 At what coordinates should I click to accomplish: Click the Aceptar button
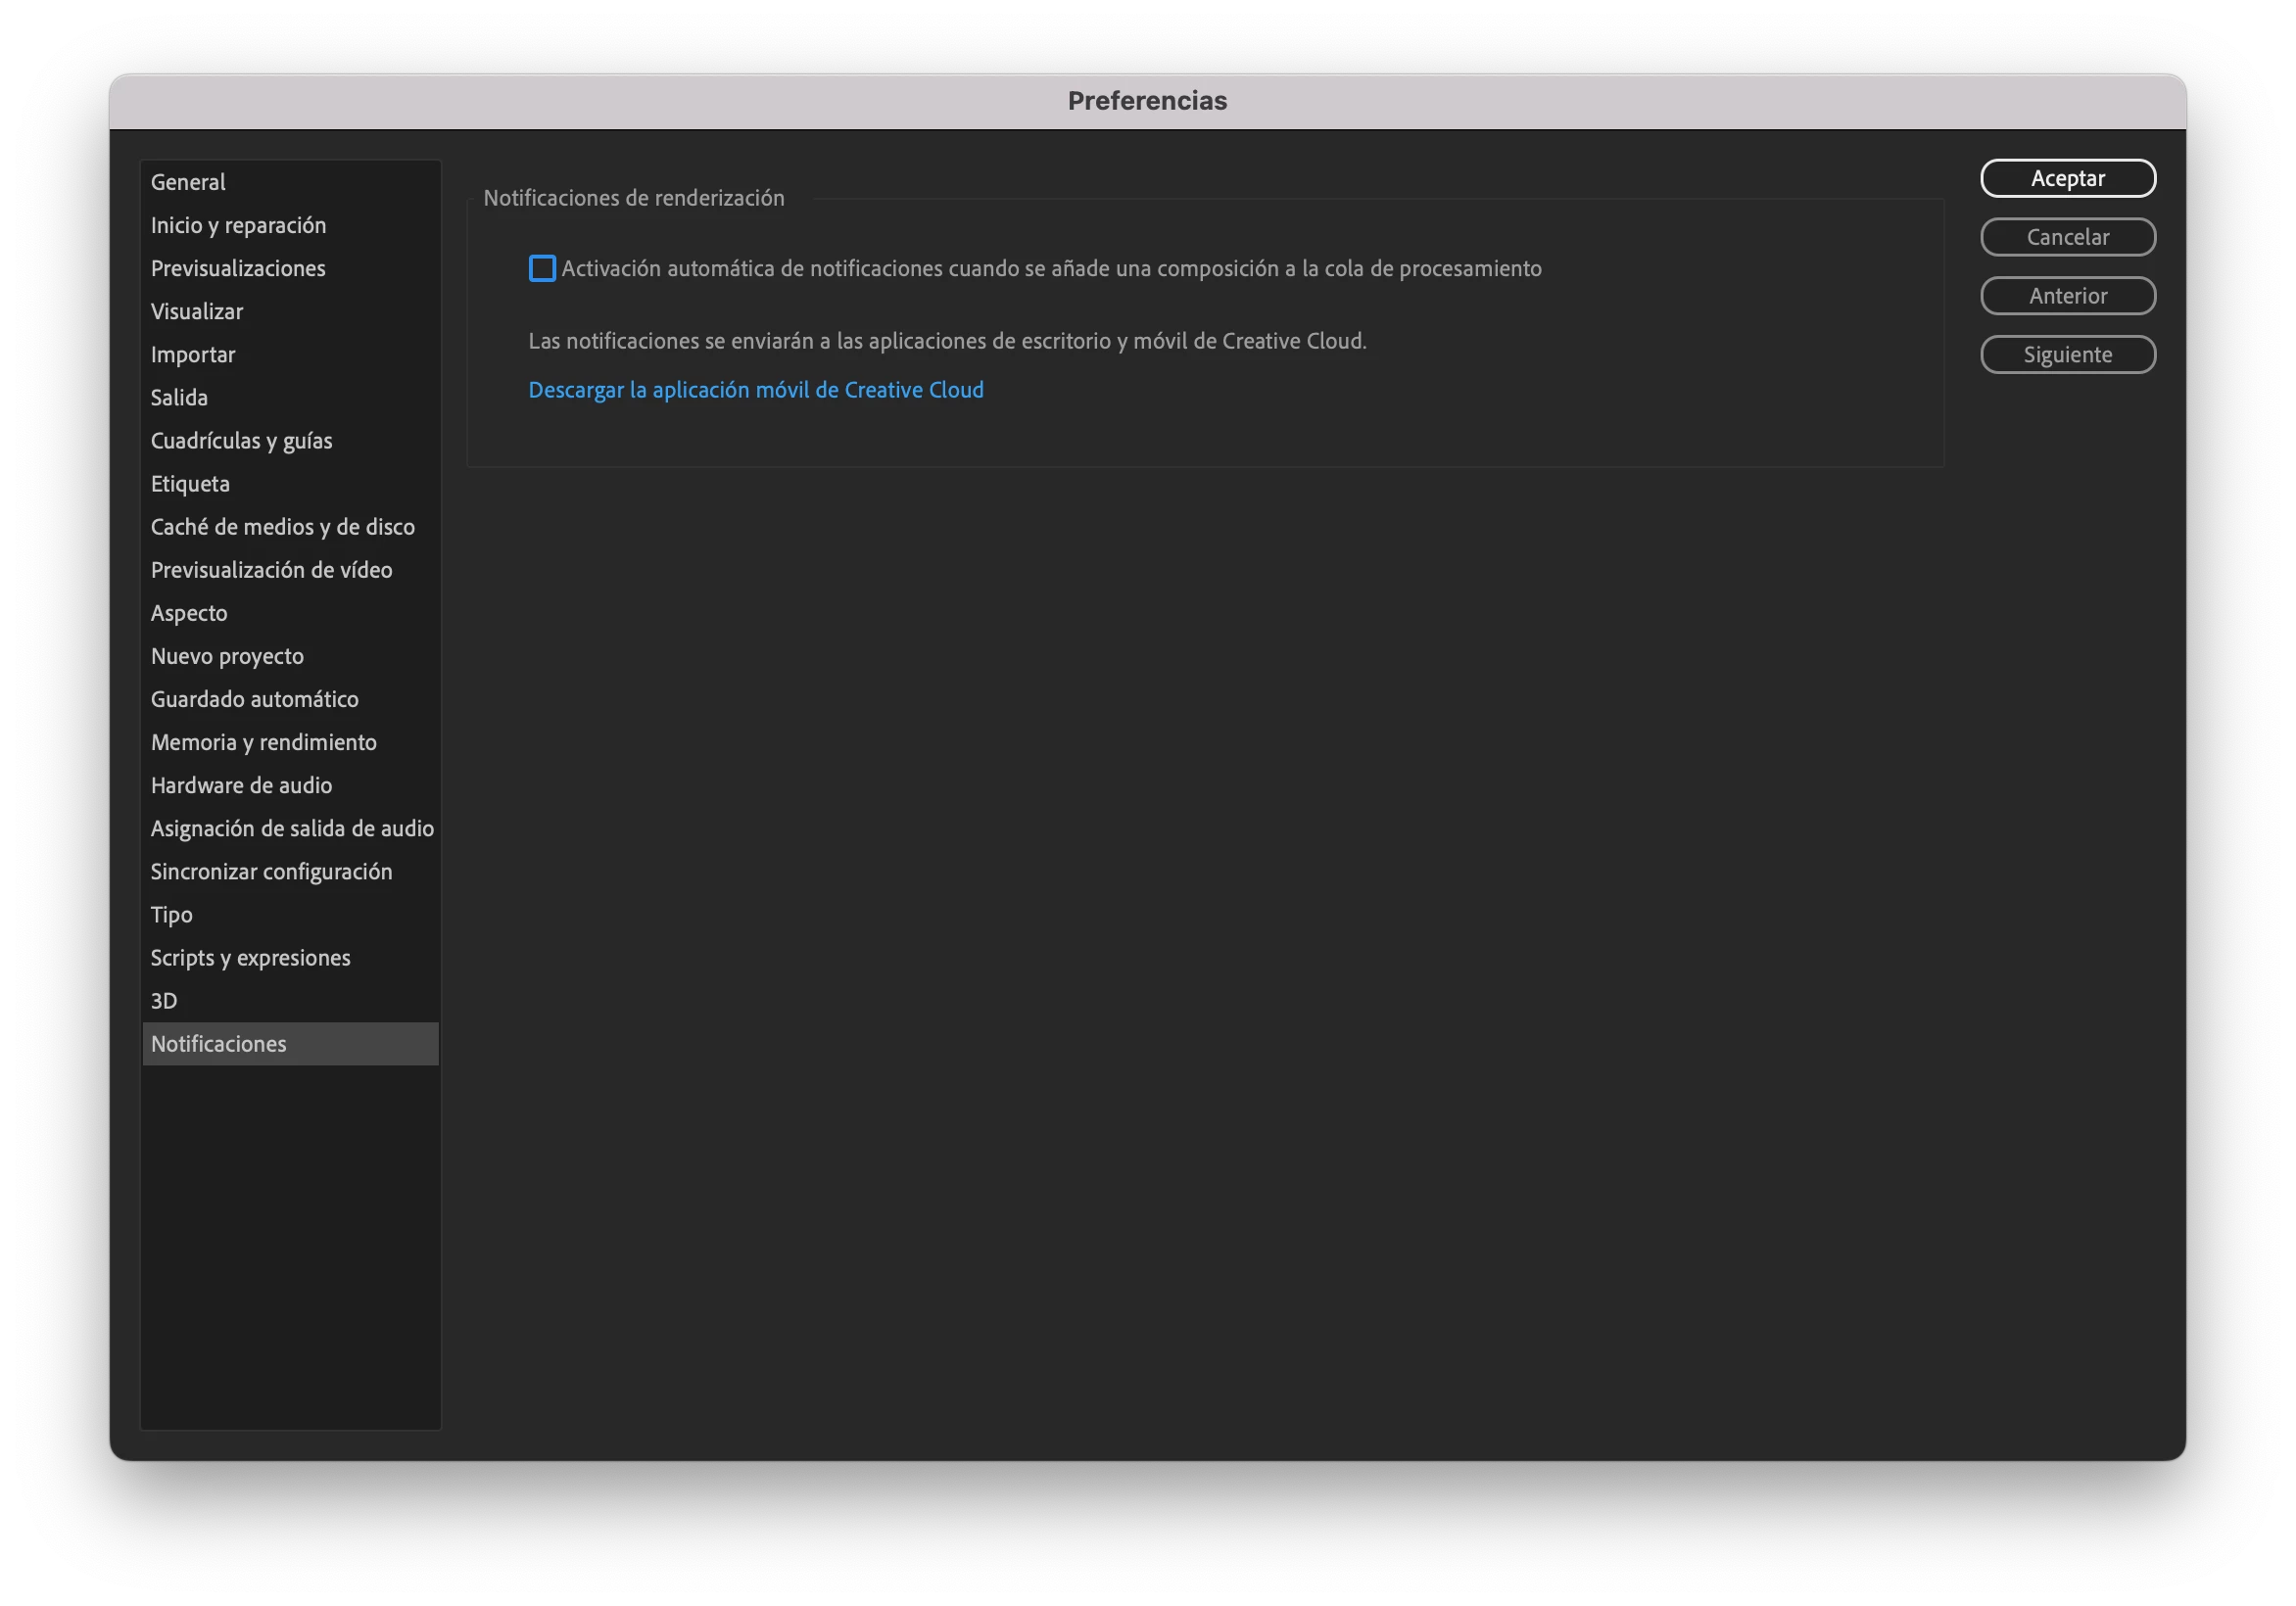pyautogui.click(x=2067, y=179)
